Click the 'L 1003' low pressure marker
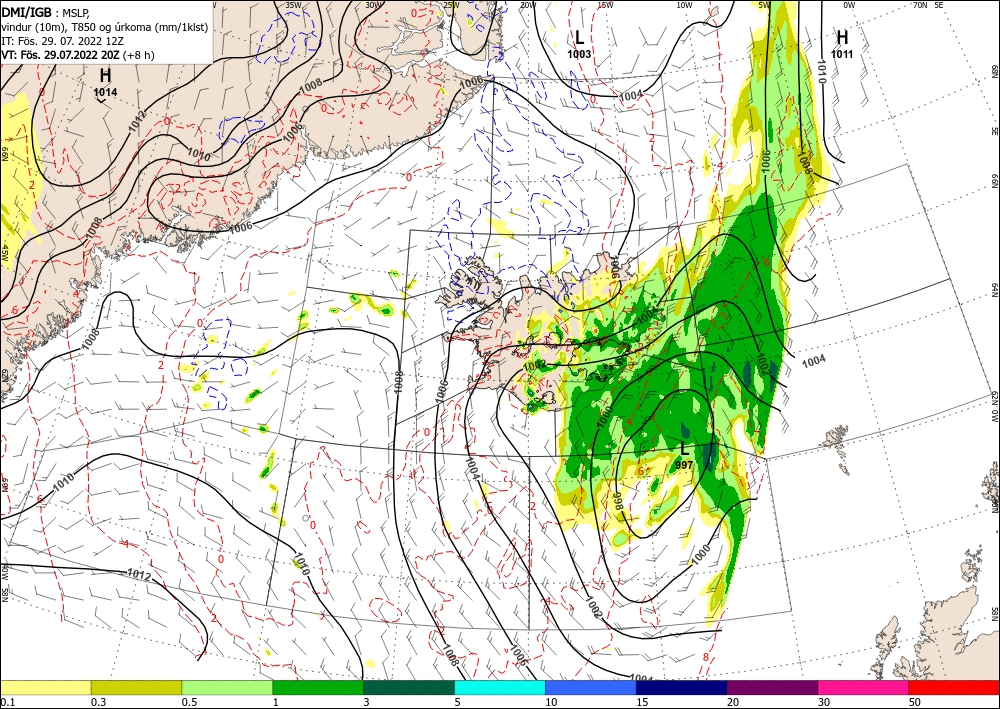The width and height of the screenshot is (1000, 709). click(x=579, y=45)
